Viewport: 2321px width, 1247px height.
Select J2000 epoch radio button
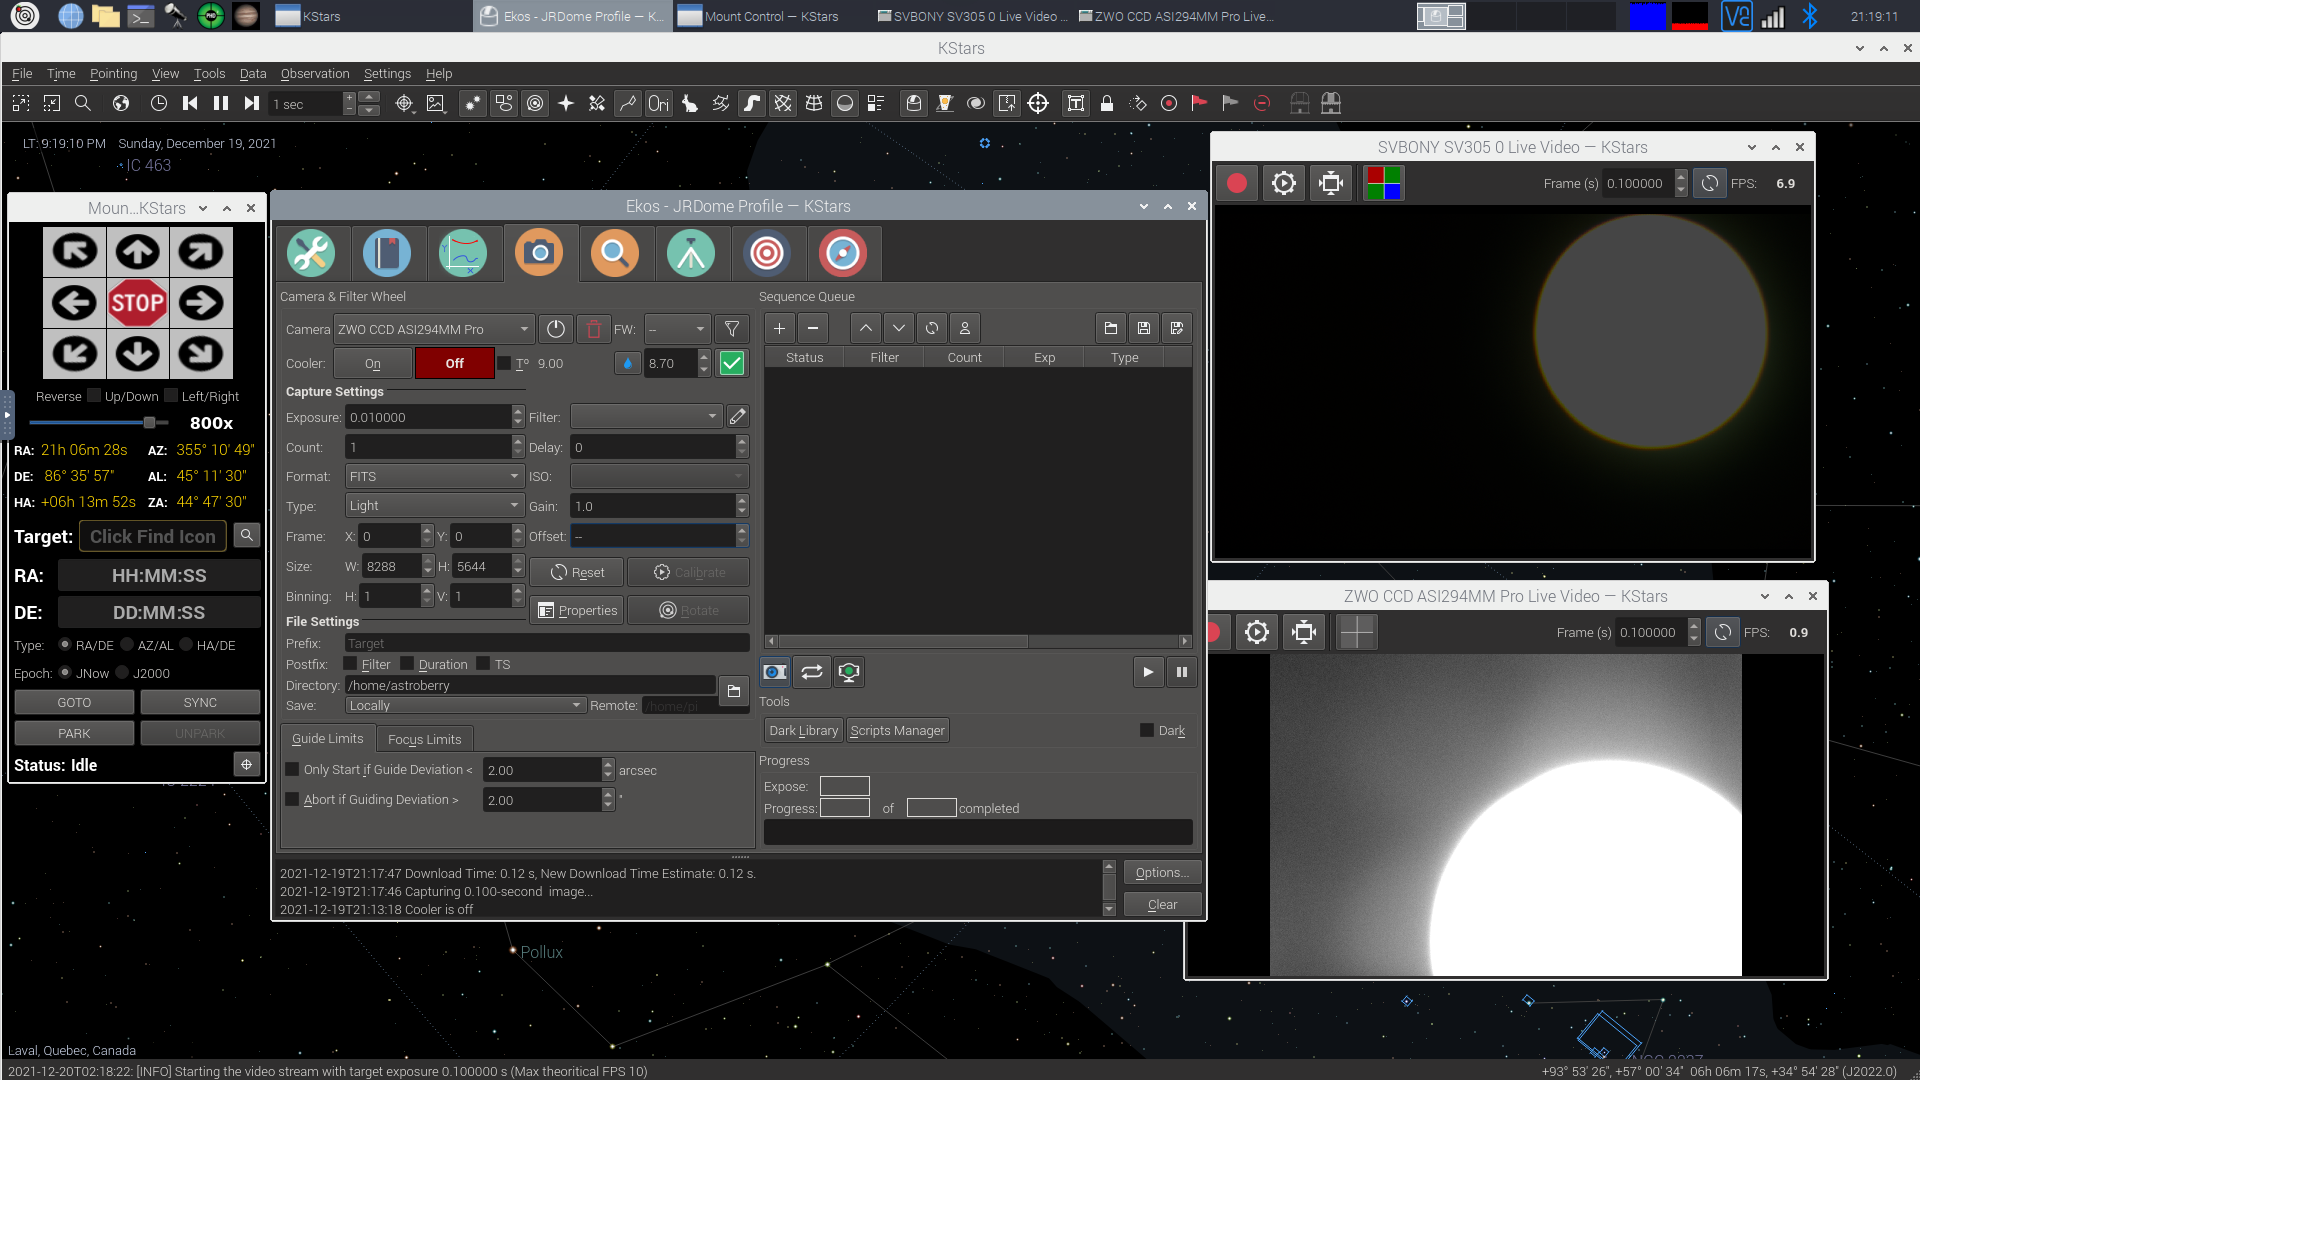click(x=122, y=673)
